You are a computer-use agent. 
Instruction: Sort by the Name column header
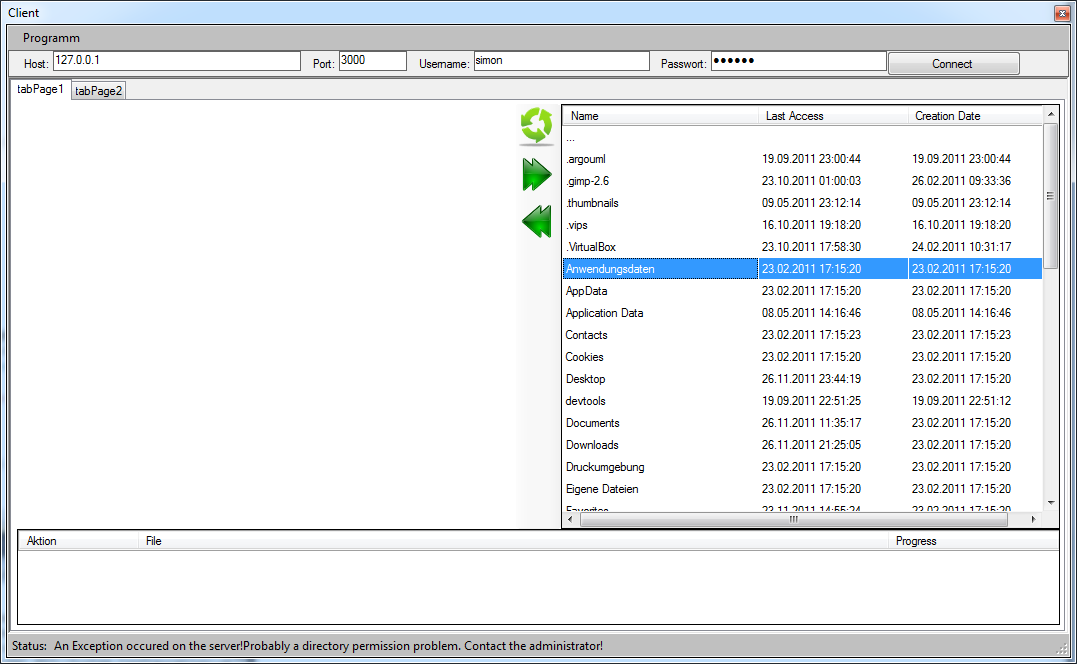[660, 115]
